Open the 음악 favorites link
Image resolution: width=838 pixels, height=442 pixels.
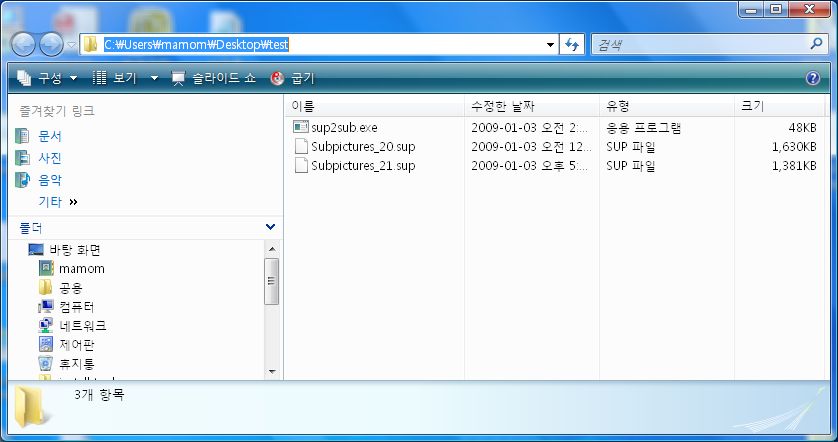50,180
